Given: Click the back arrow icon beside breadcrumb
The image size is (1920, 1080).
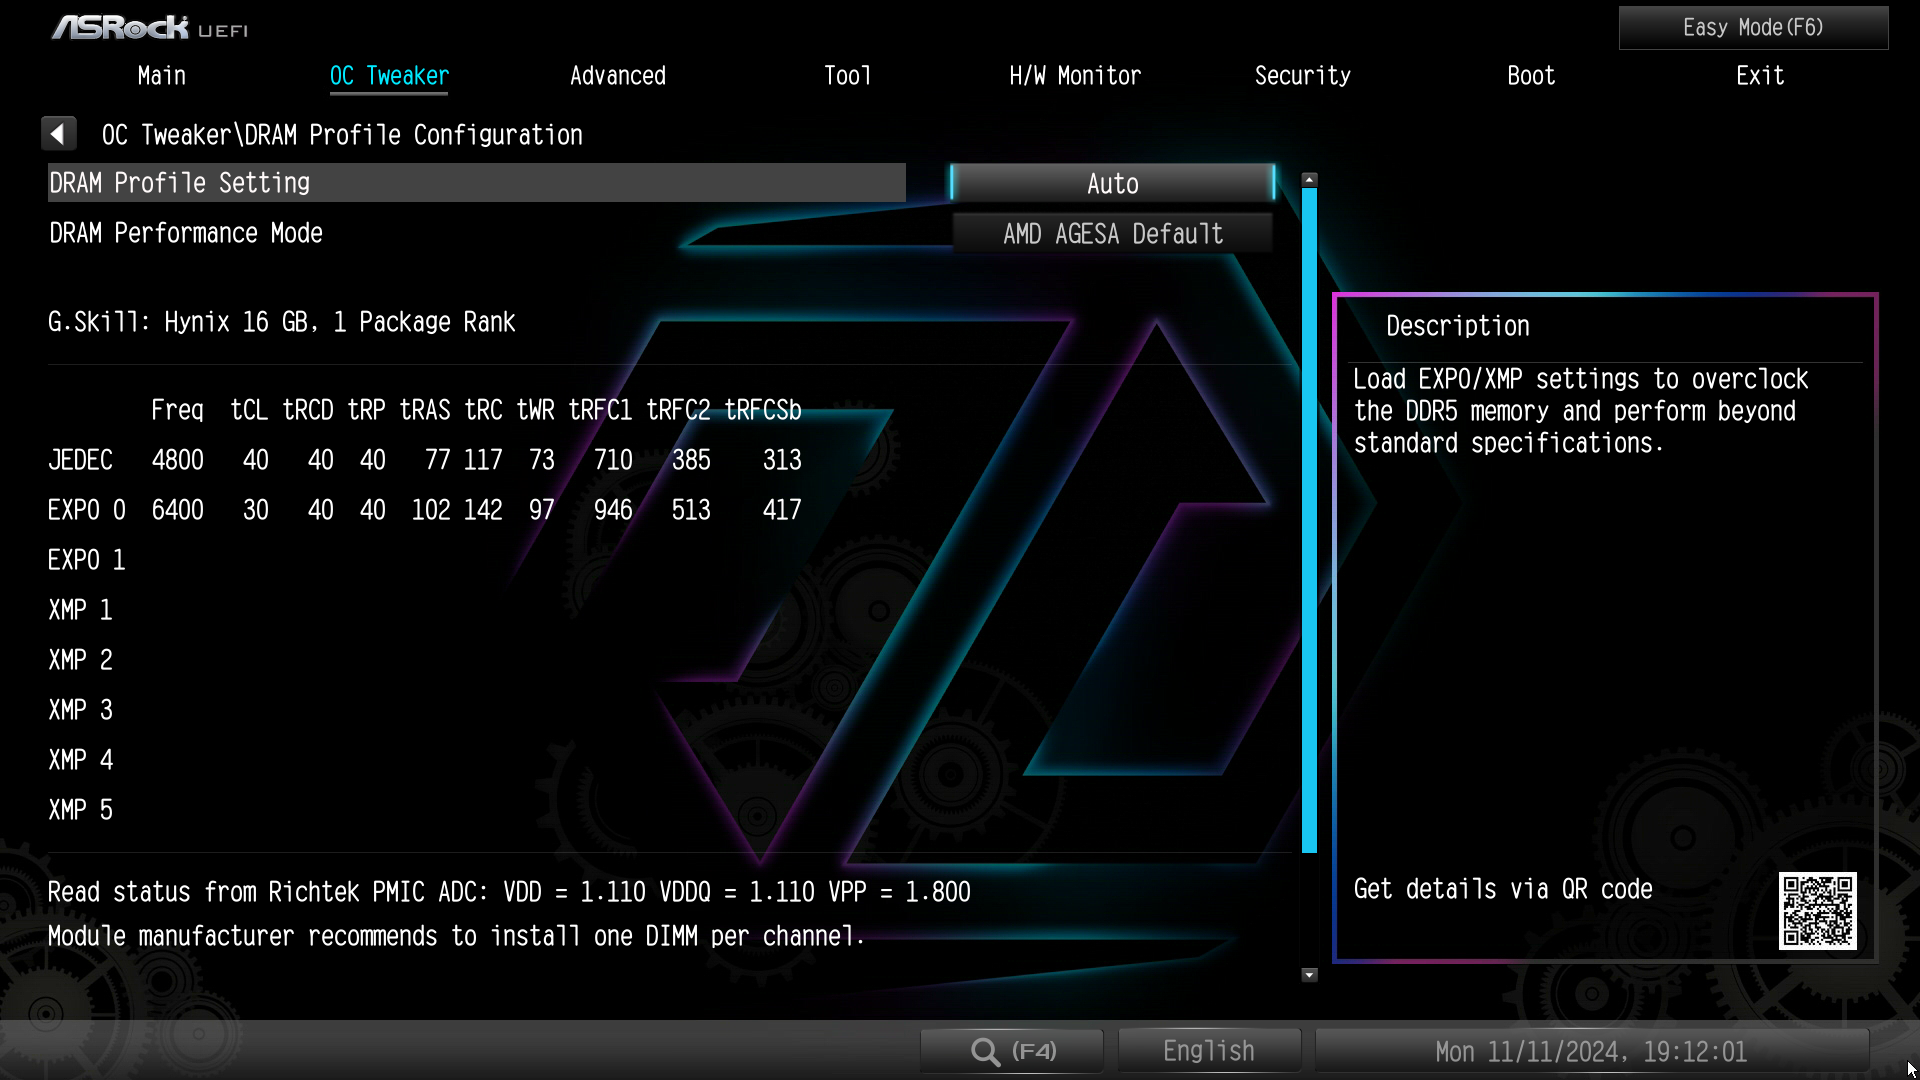Looking at the screenshot, I should [58, 134].
